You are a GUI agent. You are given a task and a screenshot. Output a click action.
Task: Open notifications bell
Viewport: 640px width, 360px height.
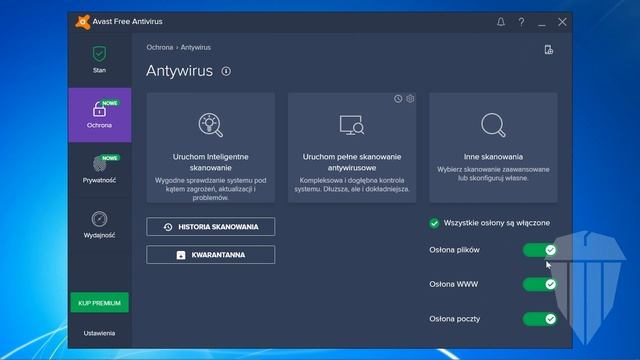[x=501, y=22]
